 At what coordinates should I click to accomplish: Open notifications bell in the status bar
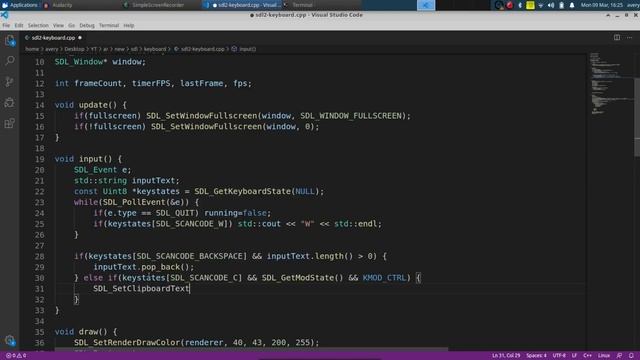[631, 356]
